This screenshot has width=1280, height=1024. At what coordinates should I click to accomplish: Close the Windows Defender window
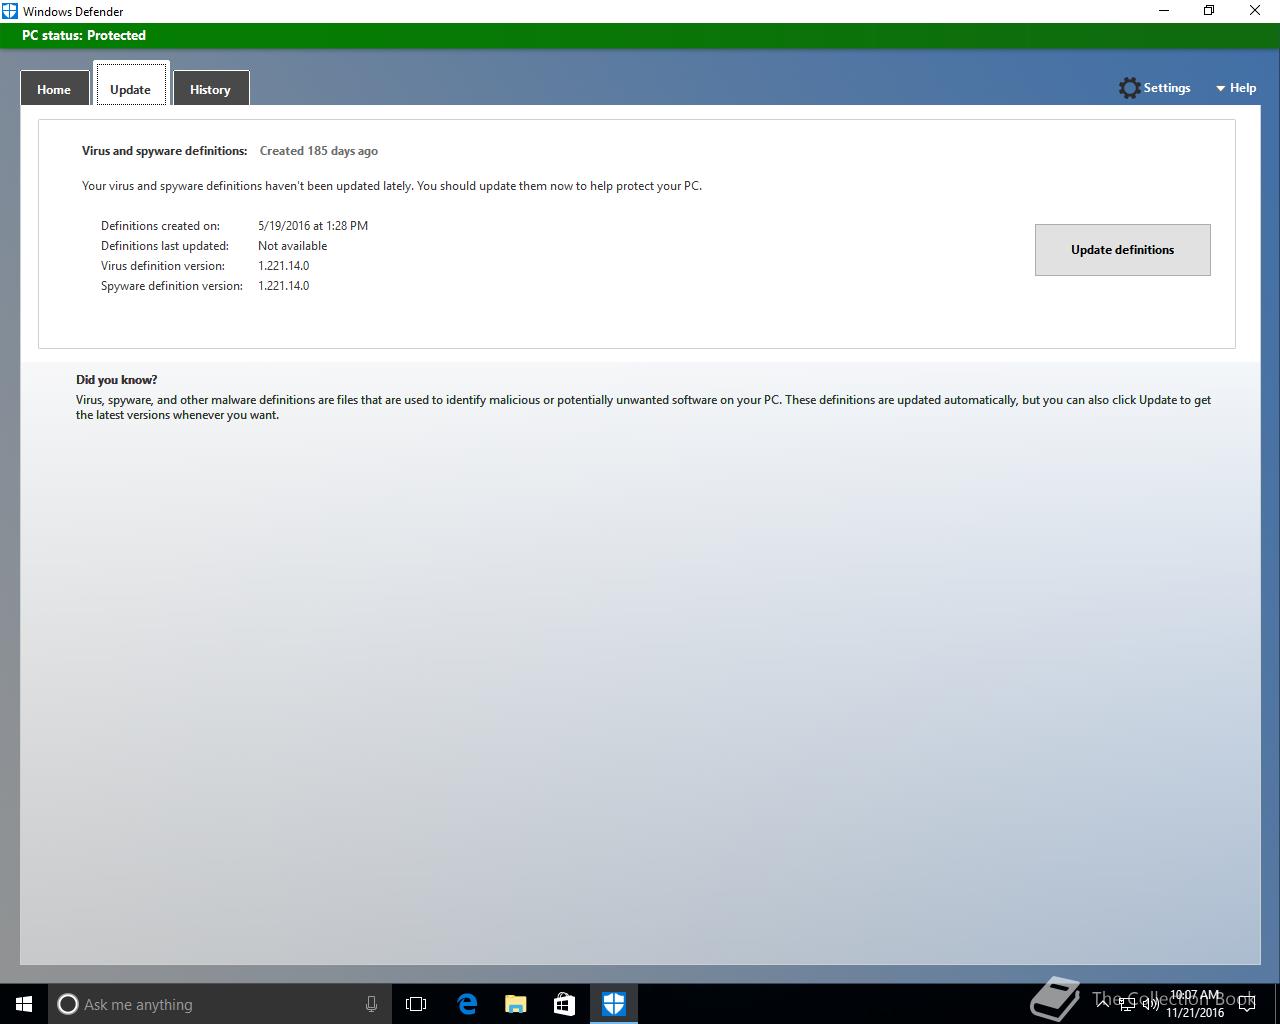[x=1256, y=11]
